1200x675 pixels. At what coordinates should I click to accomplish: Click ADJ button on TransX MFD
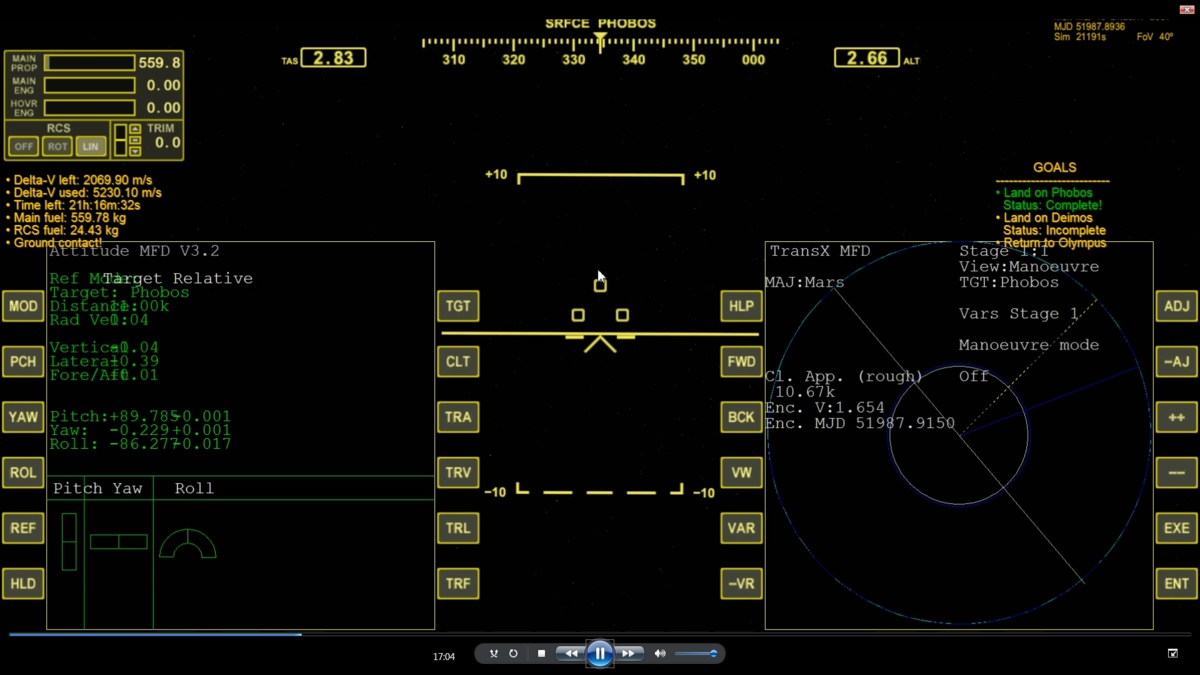coord(1176,306)
